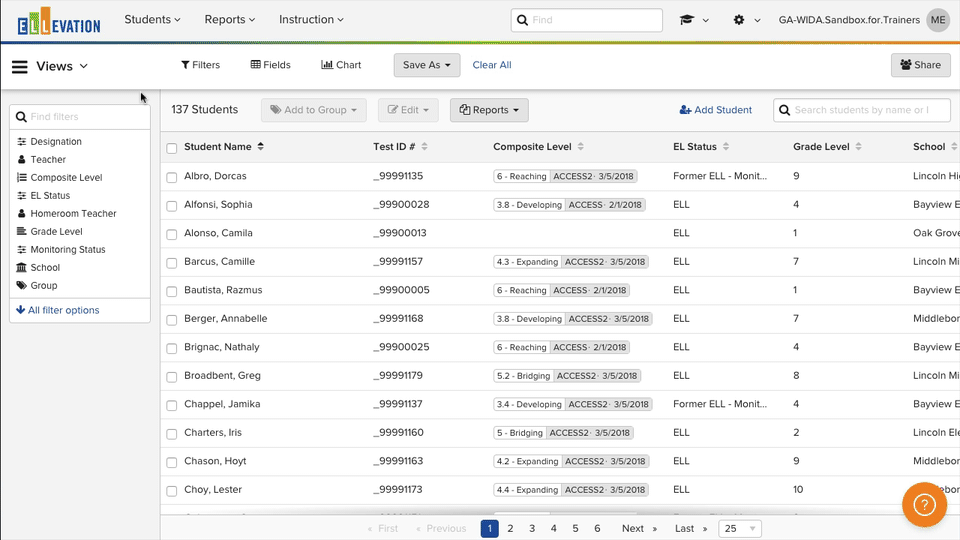Check the box for Alonso, Camila
Screen dimensions: 960x540
pos(171,234)
